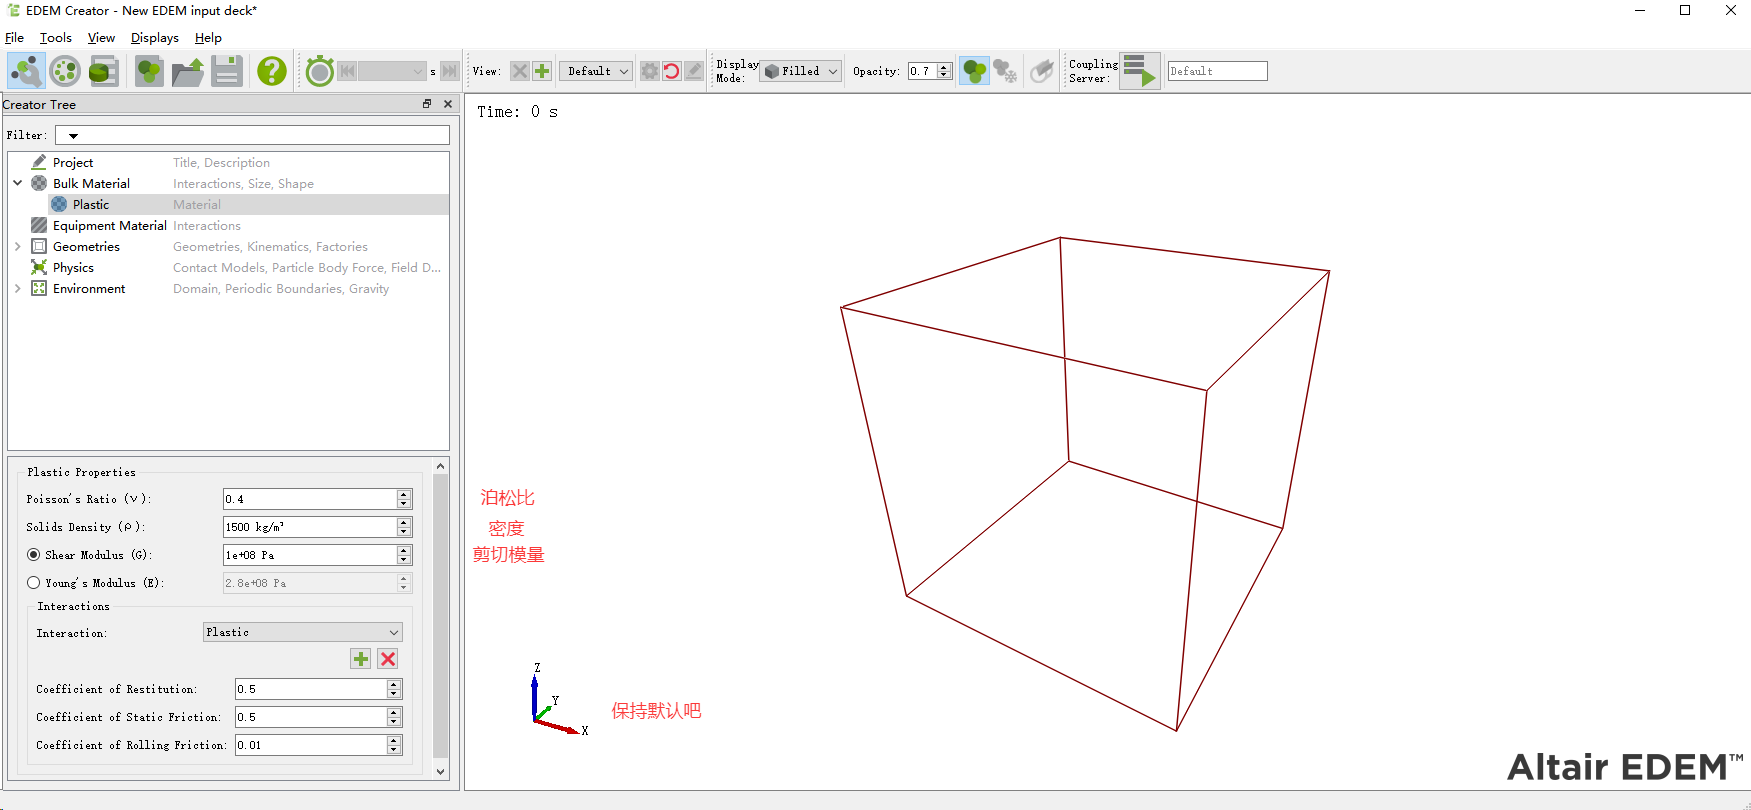This screenshot has height=810, width=1751.
Task: Remove interaction with red X button
Action: click(x=388, y=659)
